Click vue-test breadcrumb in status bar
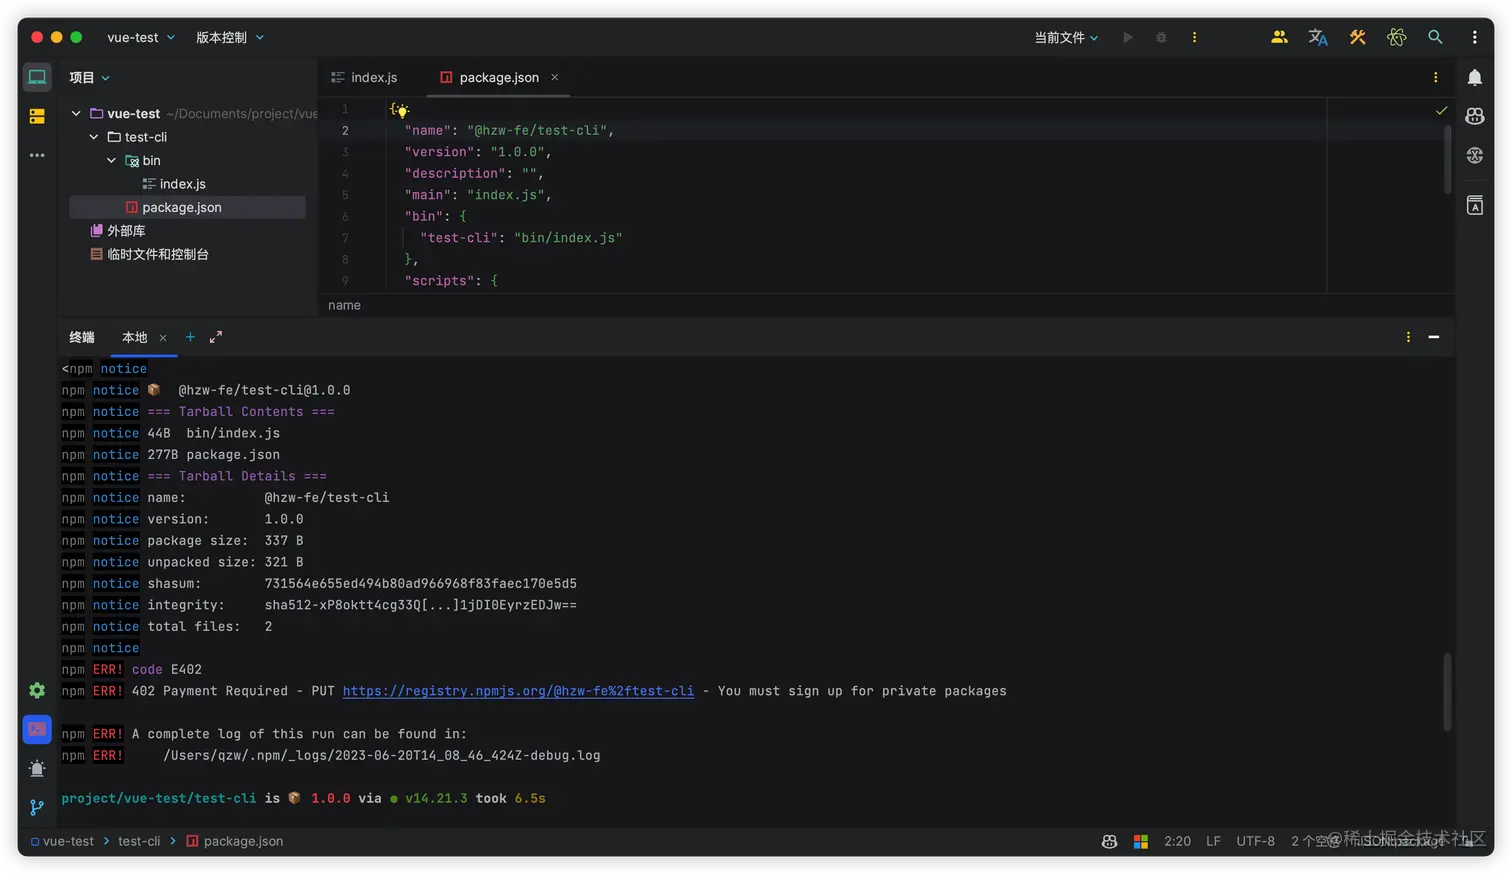Image resolution: width=1512 pixels, height=874 pixels. point(62,841)
